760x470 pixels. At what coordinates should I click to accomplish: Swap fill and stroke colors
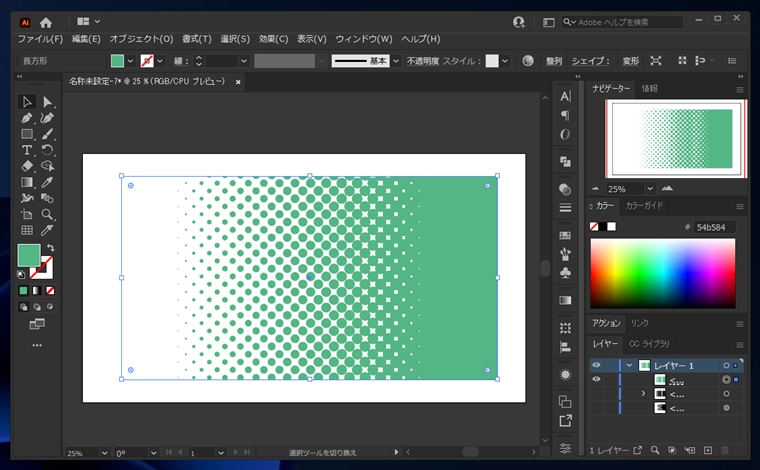[x=50, y=248]
